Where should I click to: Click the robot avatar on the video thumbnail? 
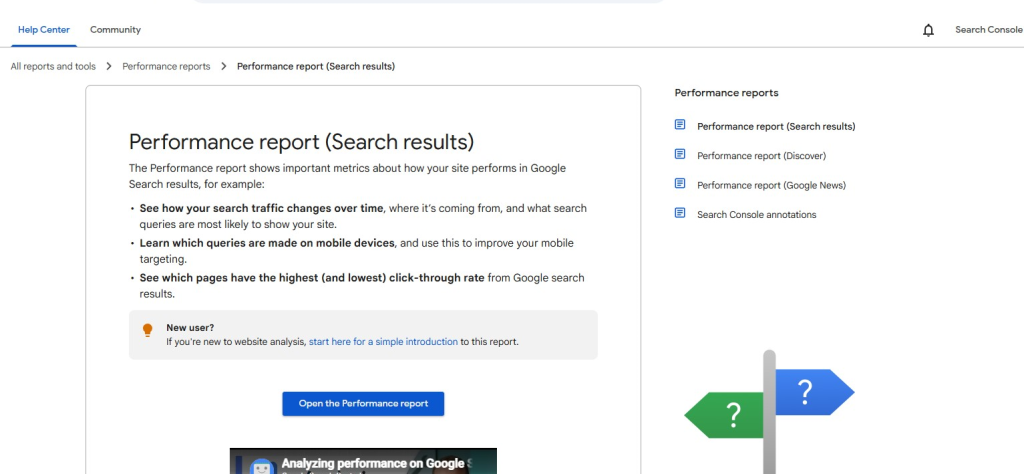[262, 466]
